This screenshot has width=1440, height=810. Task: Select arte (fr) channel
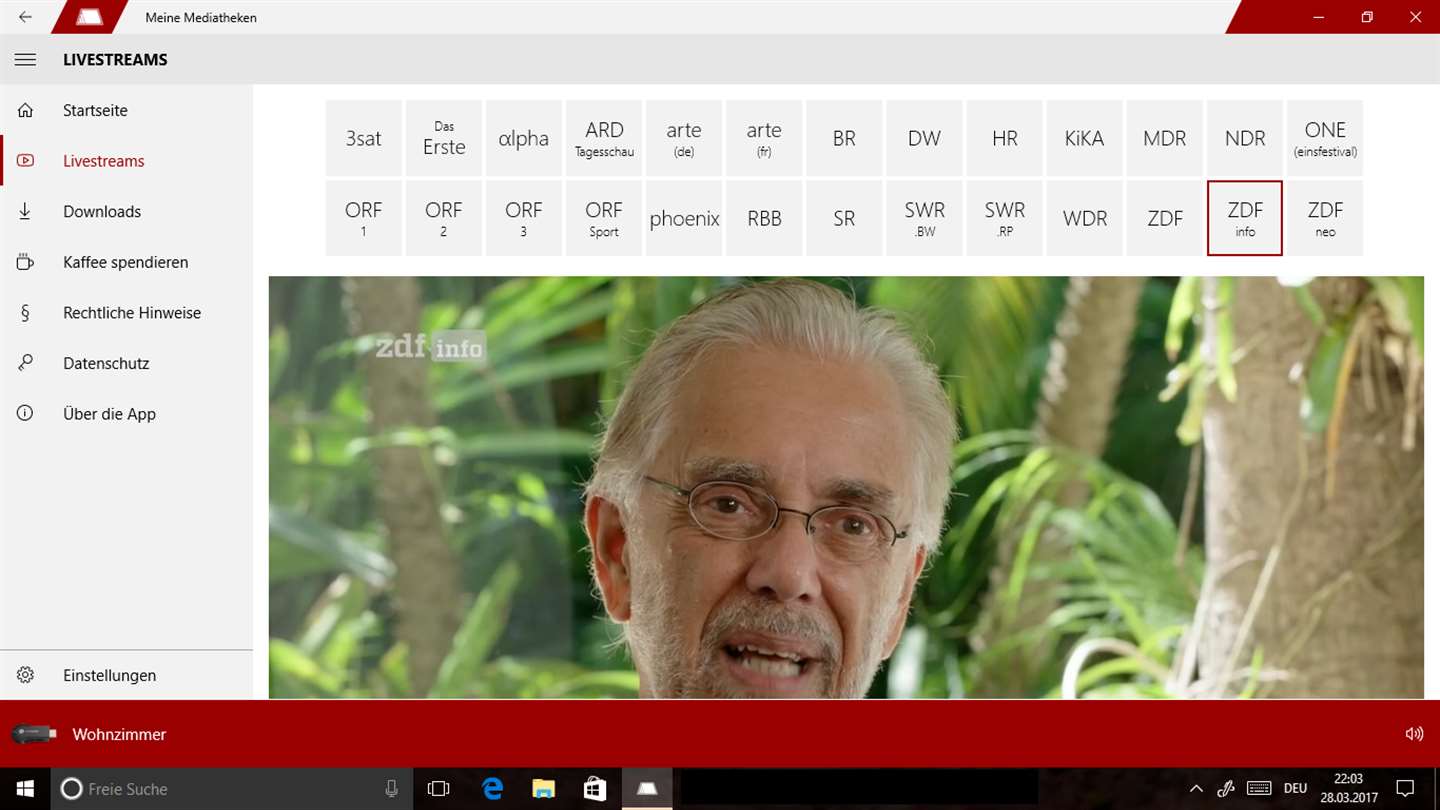pos(764,138)
